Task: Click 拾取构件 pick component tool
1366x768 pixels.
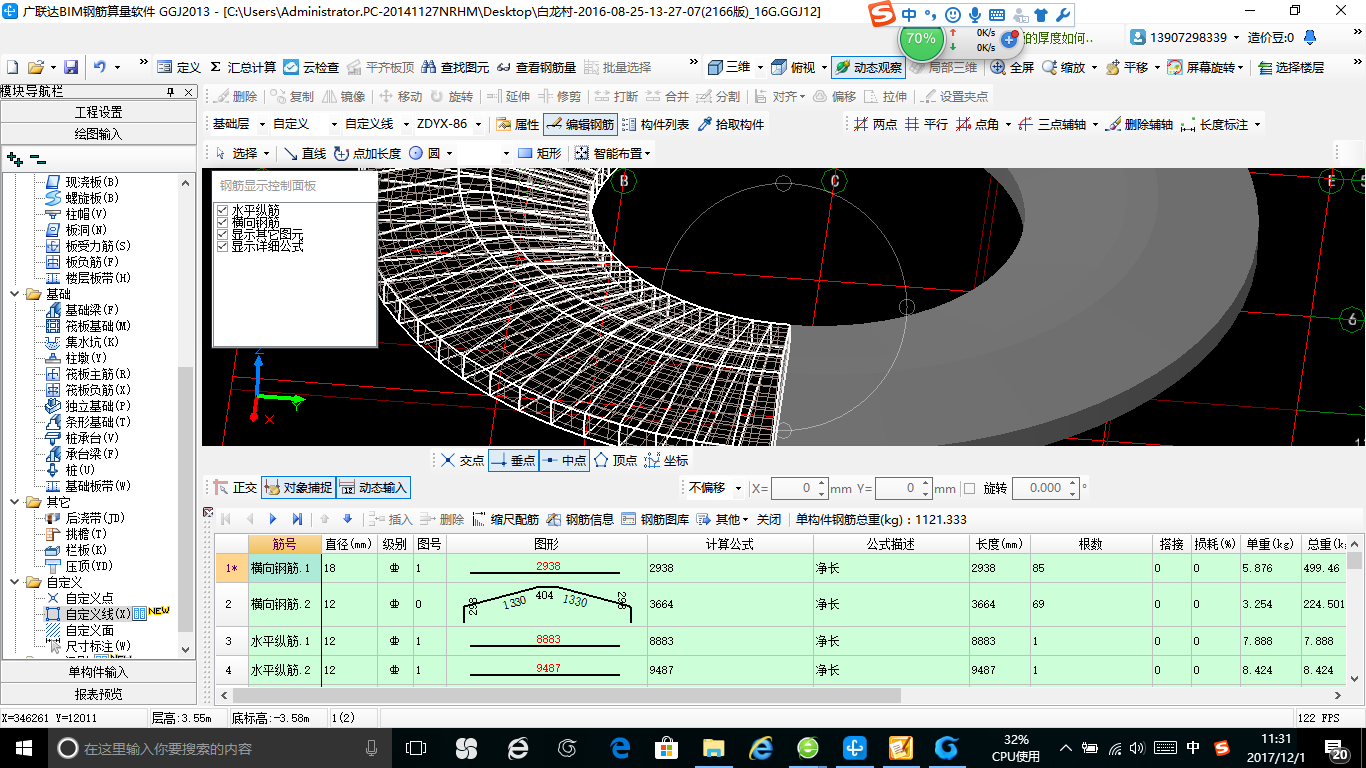Action: [731, 125]
